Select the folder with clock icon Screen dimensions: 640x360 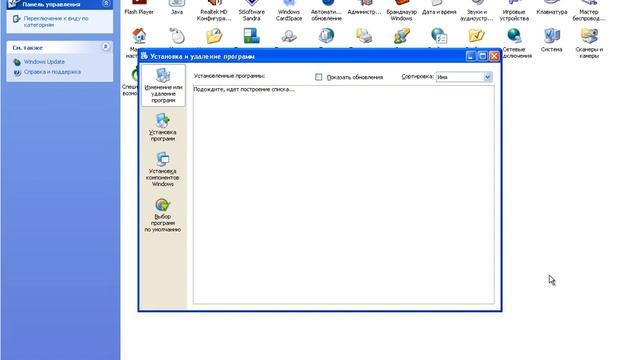click(214, 36)
